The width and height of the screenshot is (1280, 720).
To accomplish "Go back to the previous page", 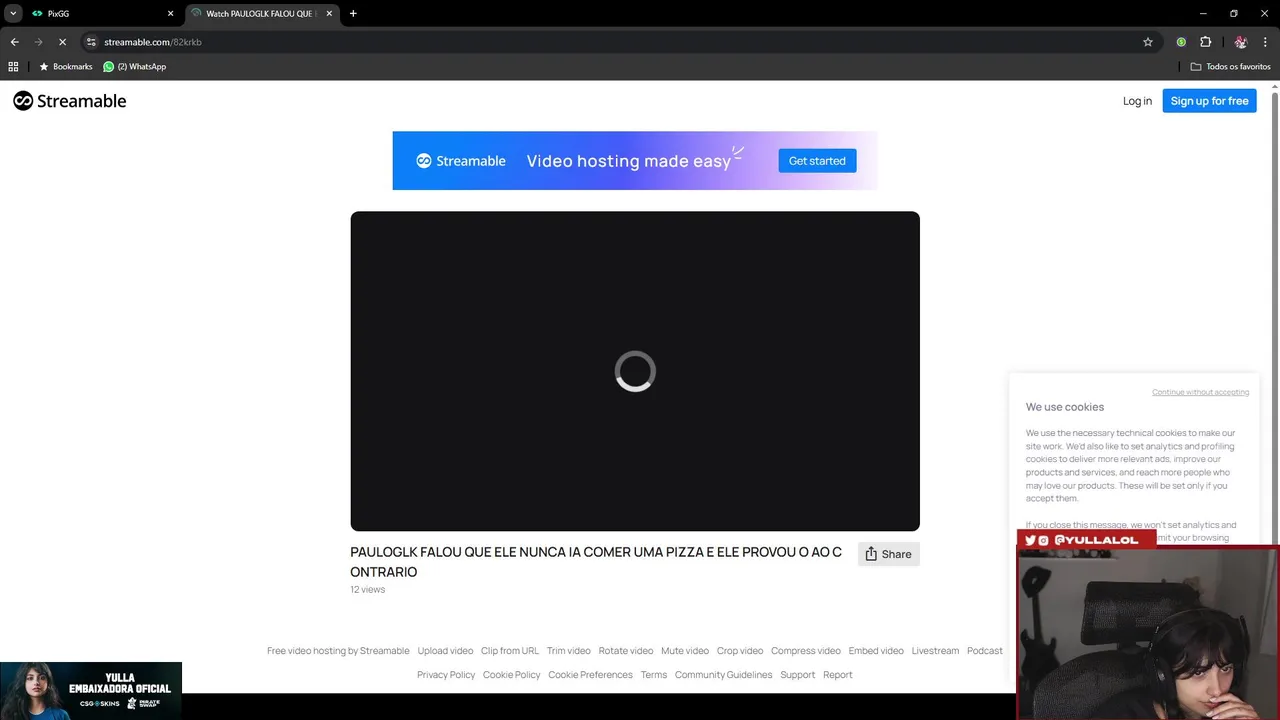I will [14, 42].
